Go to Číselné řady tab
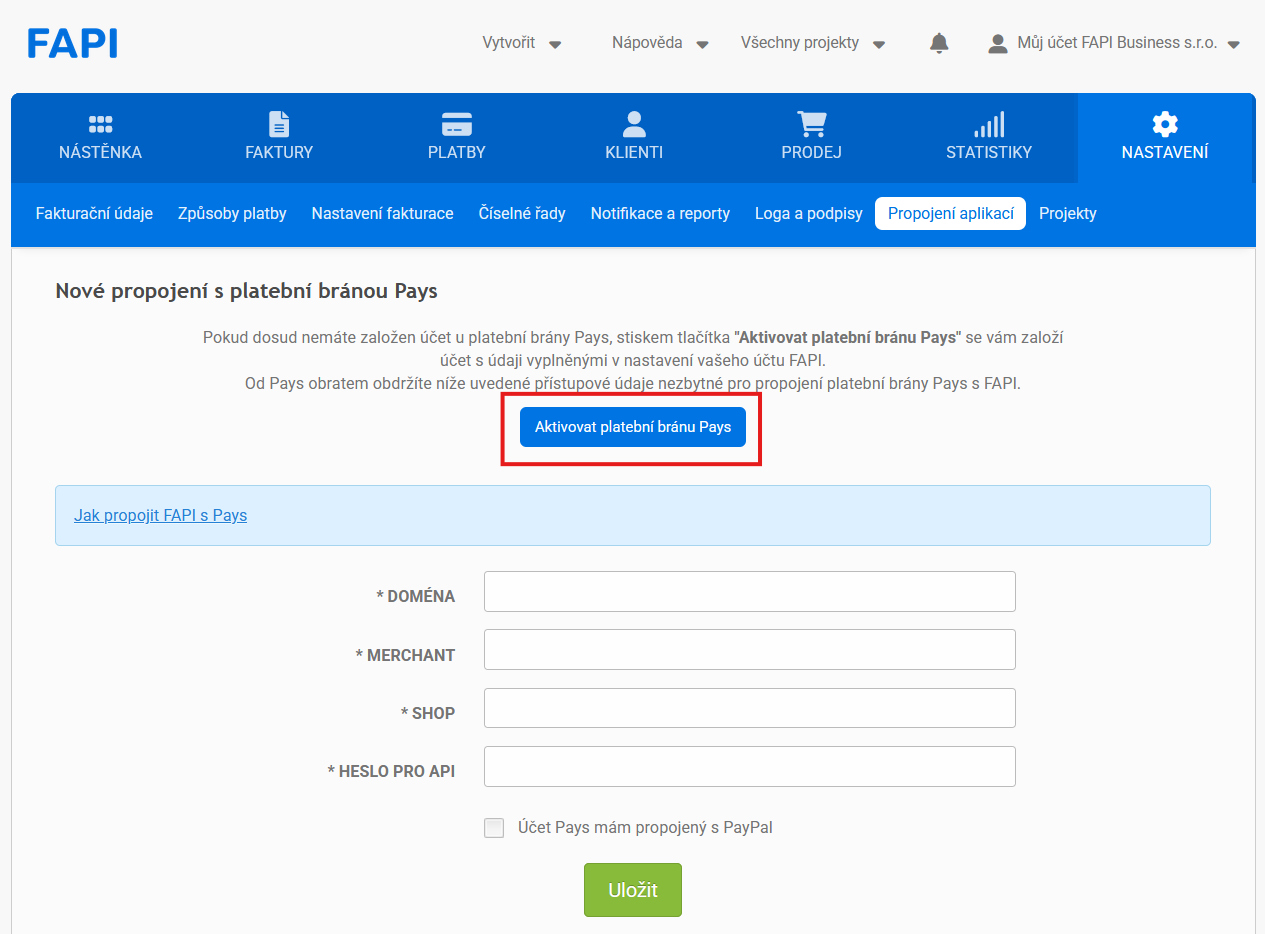The height and width of the screenshot is (934, 1265). click(522, 213)
